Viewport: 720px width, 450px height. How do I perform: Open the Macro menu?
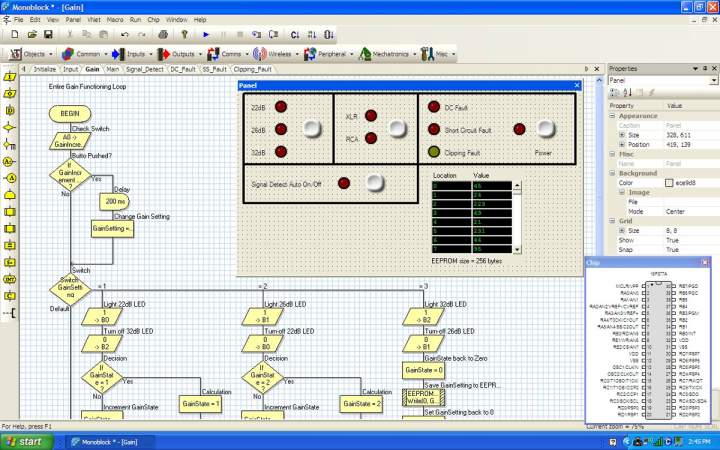pos(115,19)
